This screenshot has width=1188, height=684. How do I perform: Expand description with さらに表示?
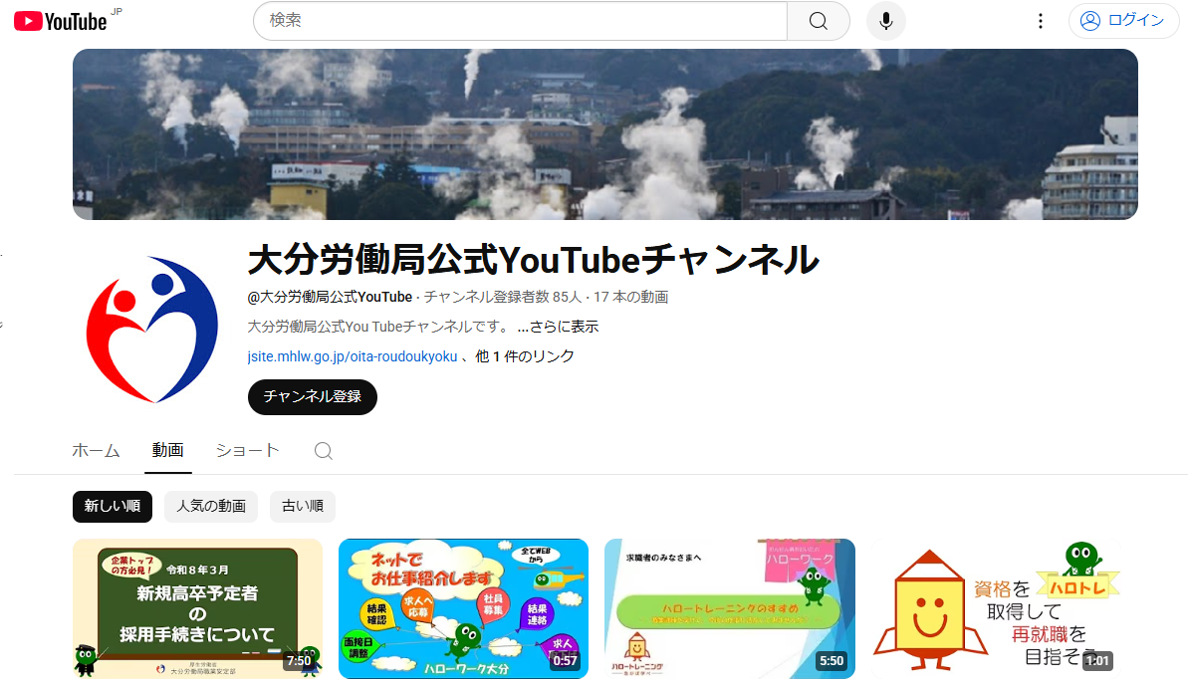[x=558, y=327]
